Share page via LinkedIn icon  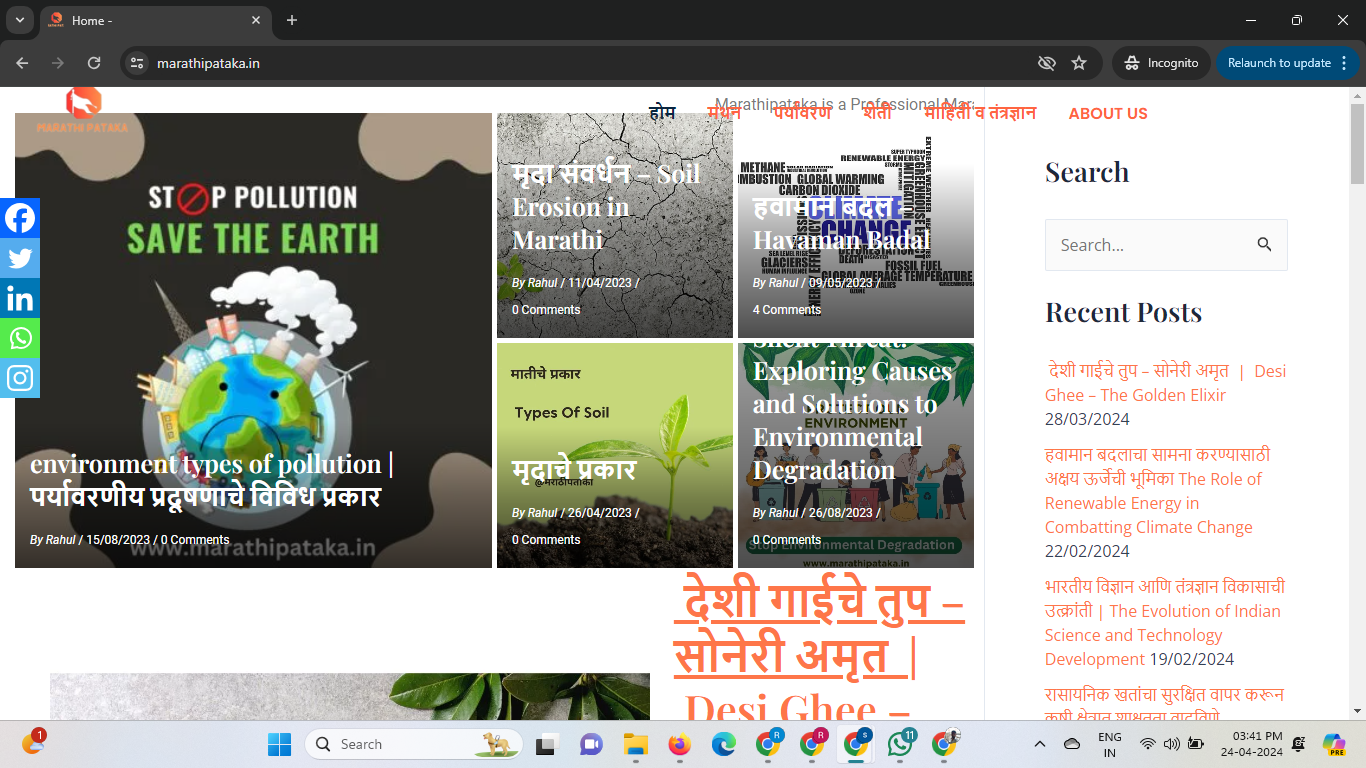[20, 298]
